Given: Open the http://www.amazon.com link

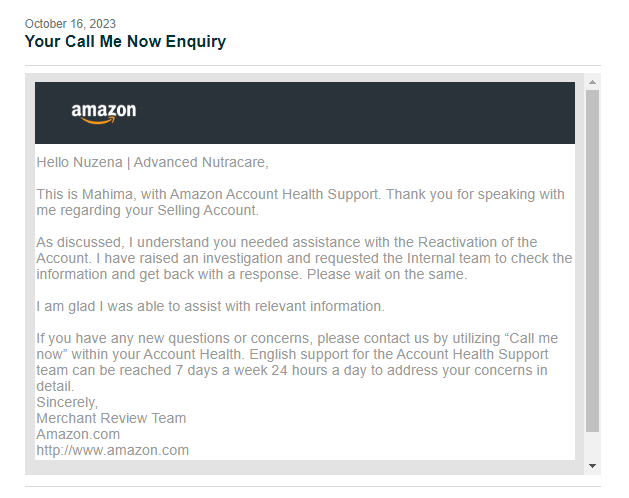Looking at the screenshot, I should 112,450.
